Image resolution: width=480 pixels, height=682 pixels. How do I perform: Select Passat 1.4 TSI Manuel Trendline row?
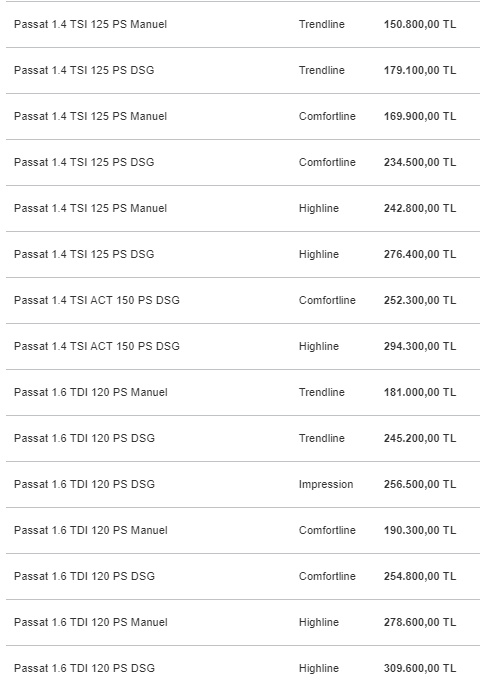click(243, 24)
